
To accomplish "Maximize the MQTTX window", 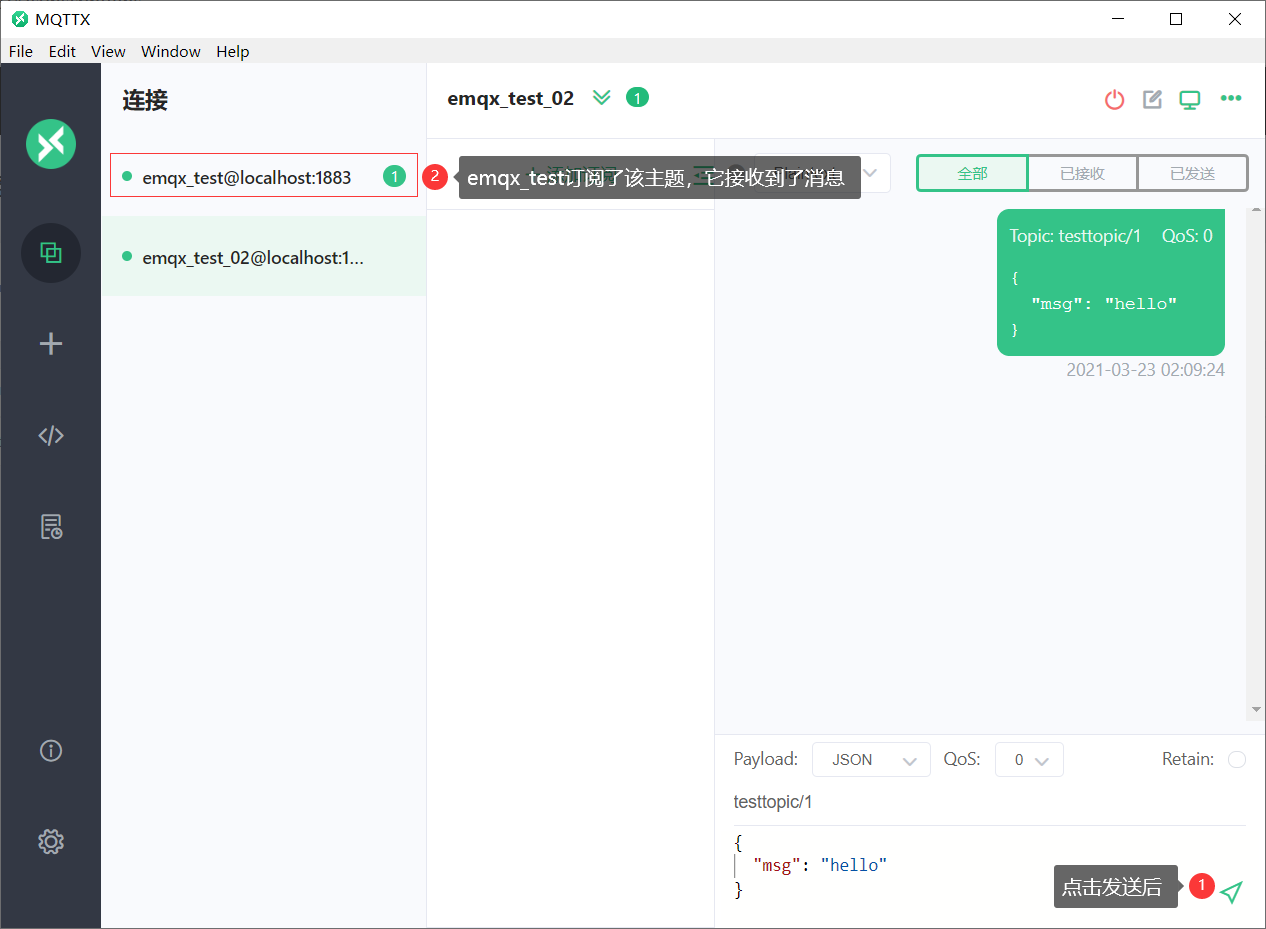I will [x=1176, y=19].
